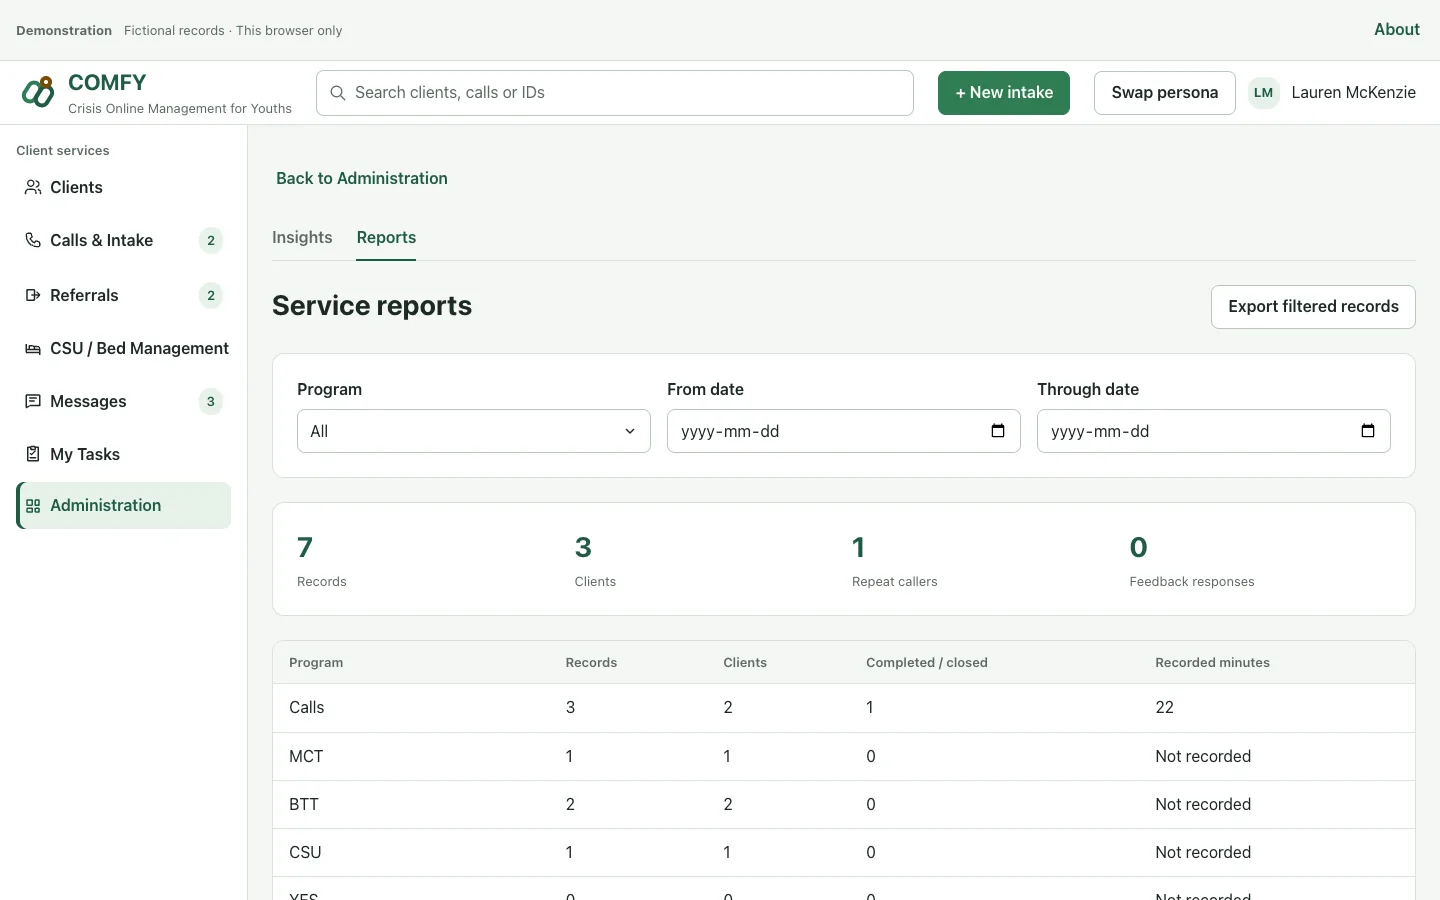This screenshot has width=1440, height=900.
Task: Click the From date input field
Action: (844, 431)
